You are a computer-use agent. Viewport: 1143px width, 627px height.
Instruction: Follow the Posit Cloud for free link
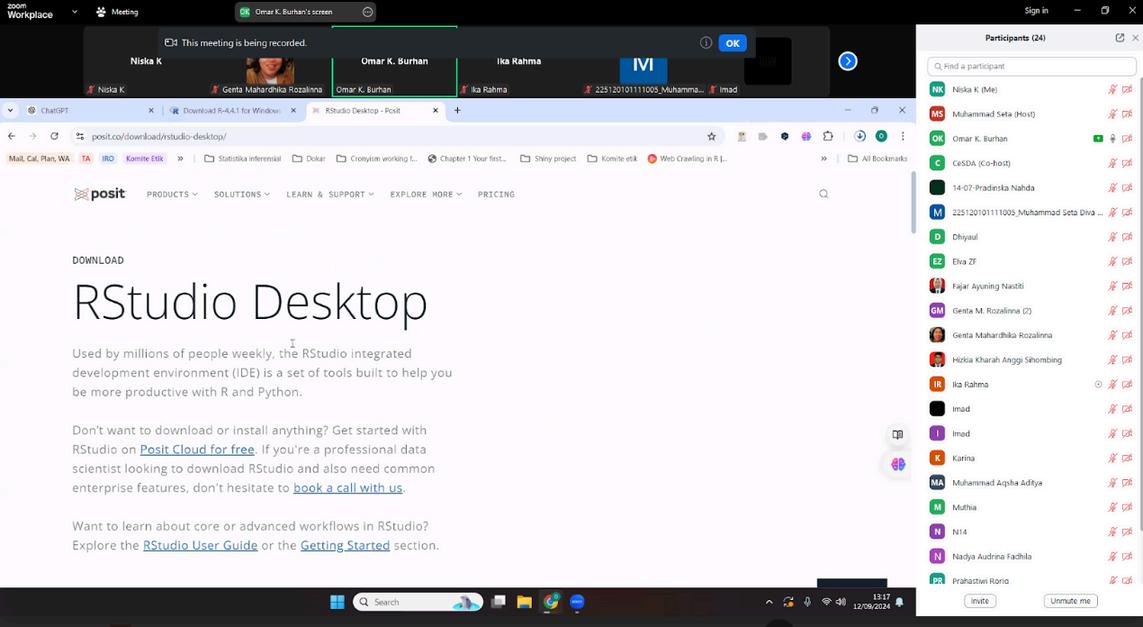tap(197, 450)
